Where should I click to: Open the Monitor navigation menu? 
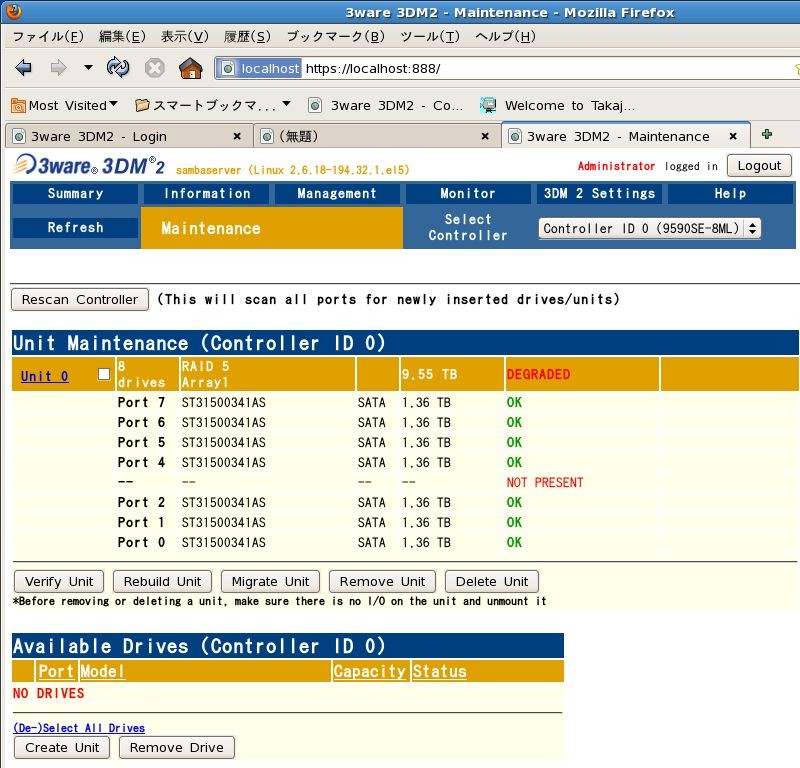pyautogui.click(x=468, y=193)
